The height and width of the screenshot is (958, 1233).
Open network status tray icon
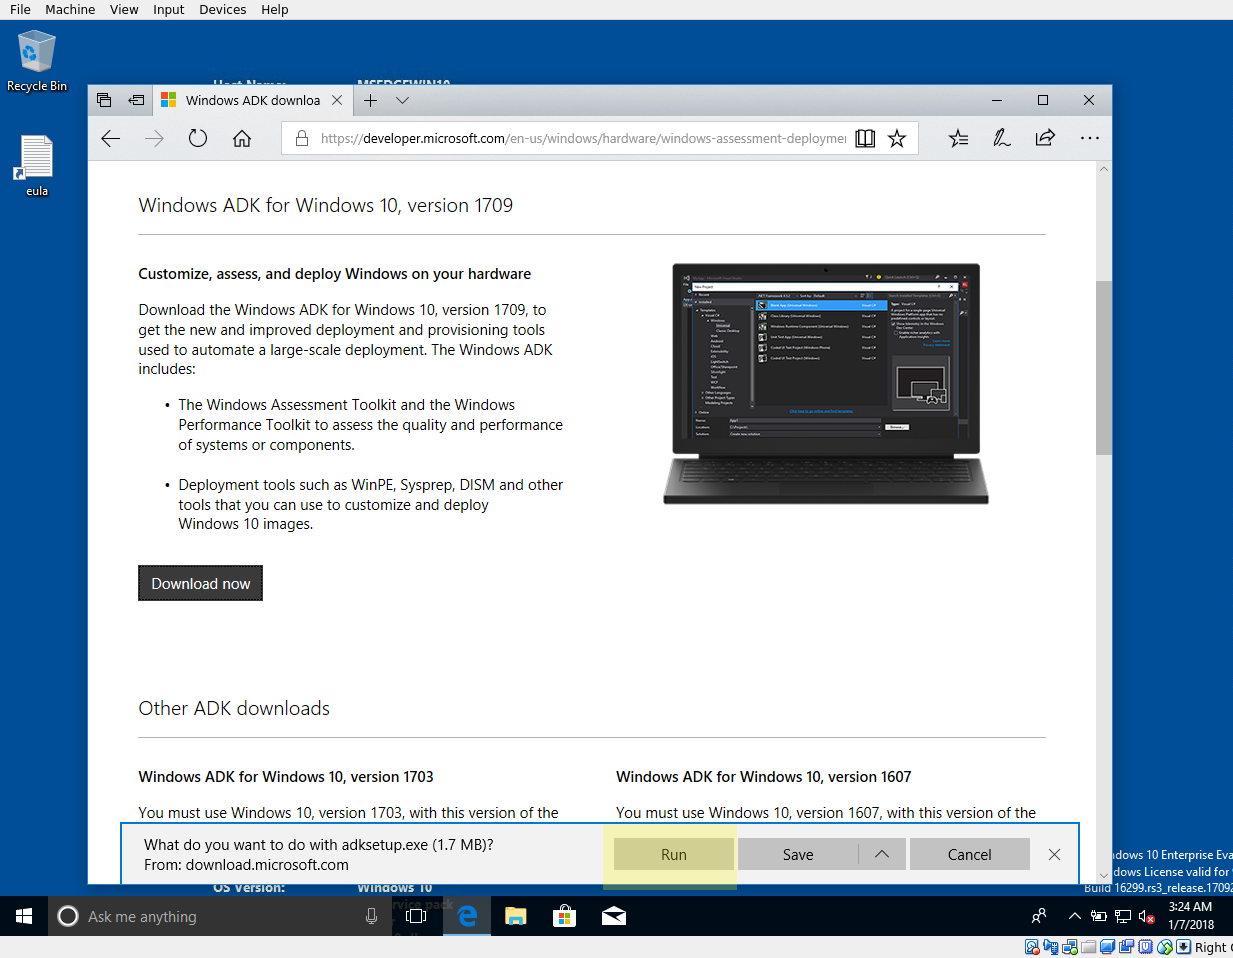pyautogui.click(x=1123, y=916)
